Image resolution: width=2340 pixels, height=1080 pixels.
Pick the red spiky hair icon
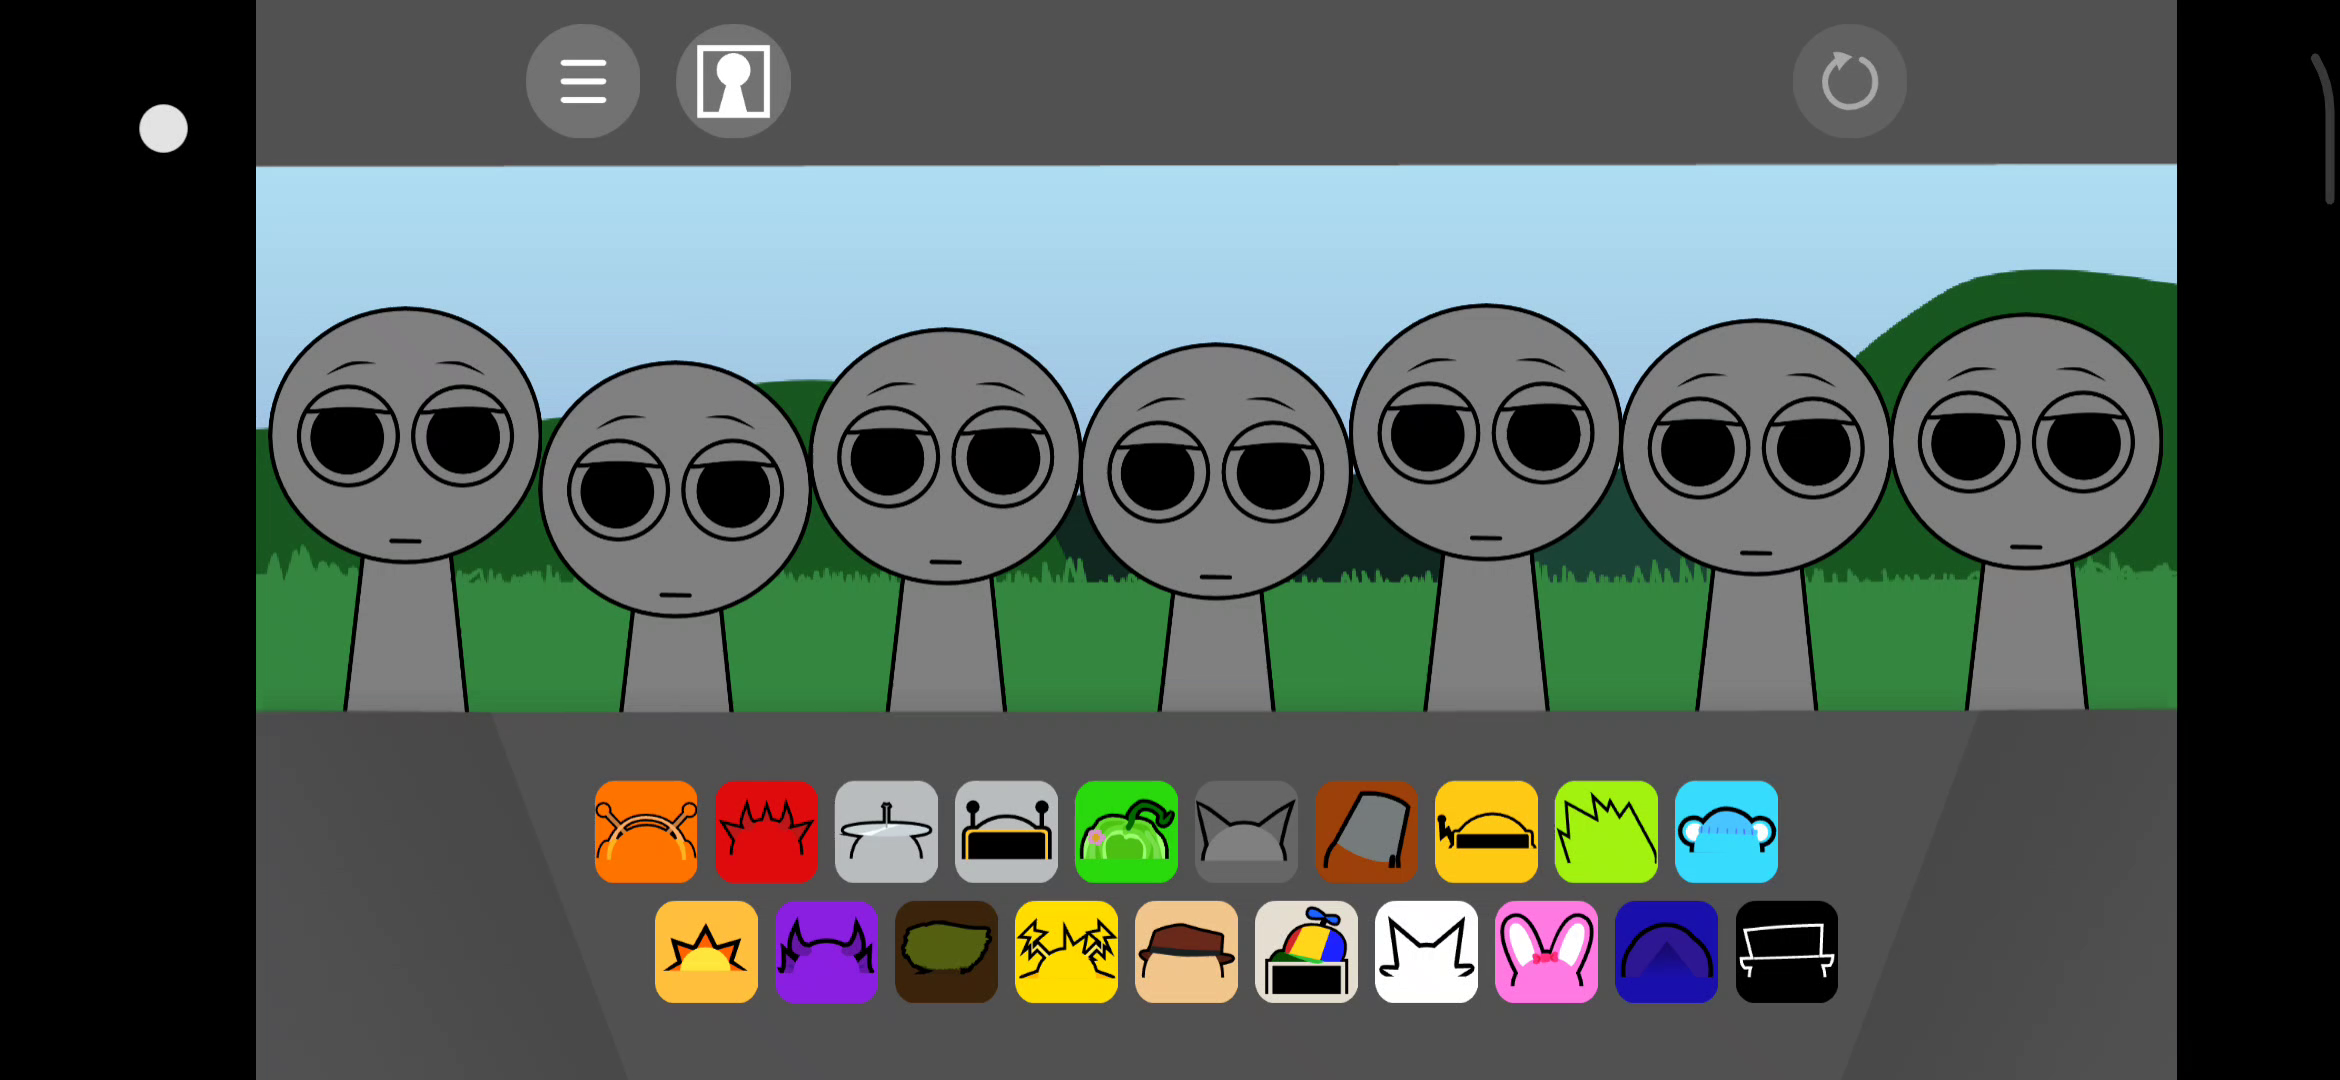(766, 832)
